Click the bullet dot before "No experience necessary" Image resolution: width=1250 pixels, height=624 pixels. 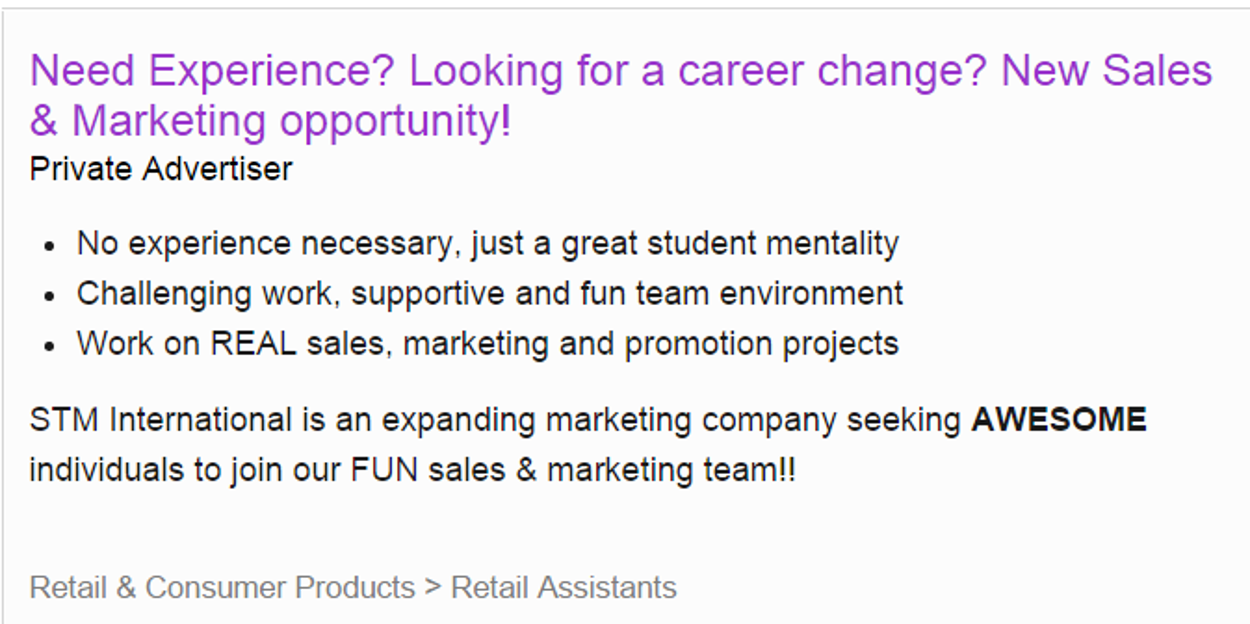50,246
